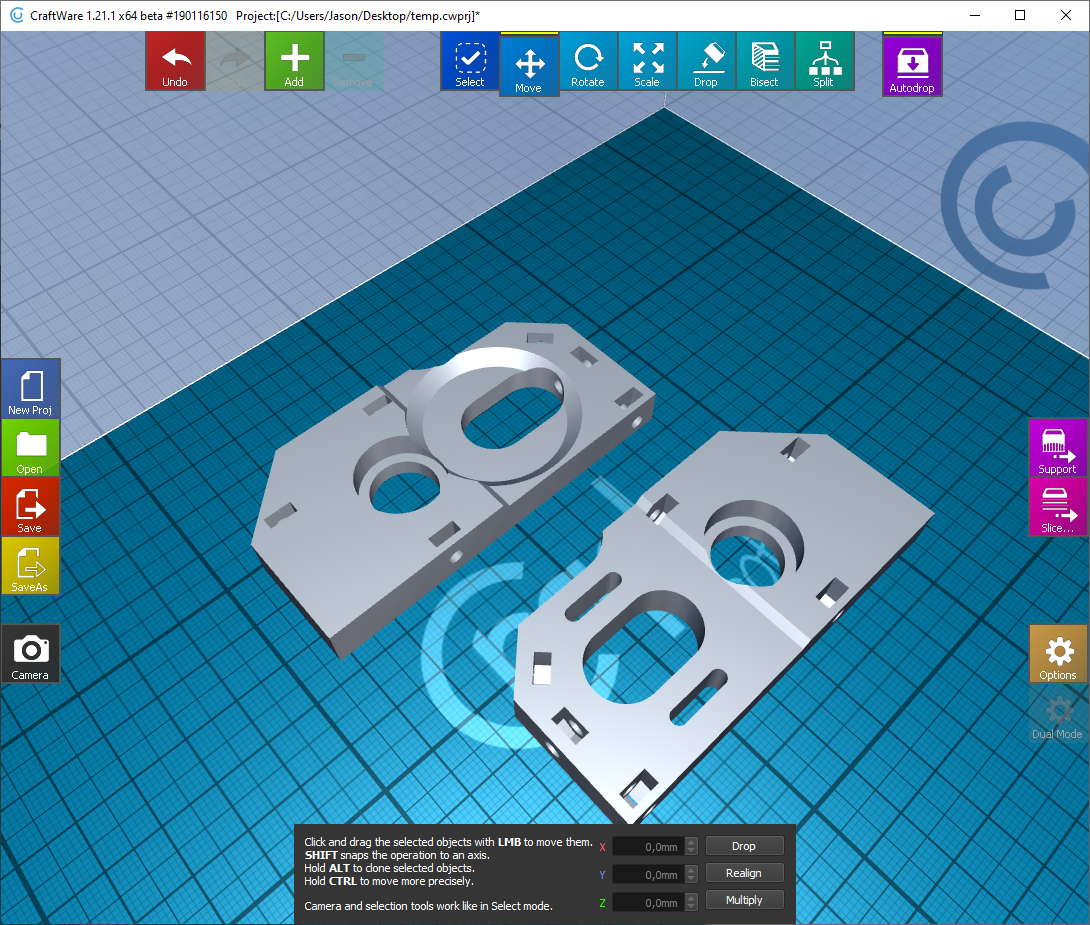Enable Move mode
Image resolution: width=1090 pixels, height=925 pixels.
[x=529, y=62]
